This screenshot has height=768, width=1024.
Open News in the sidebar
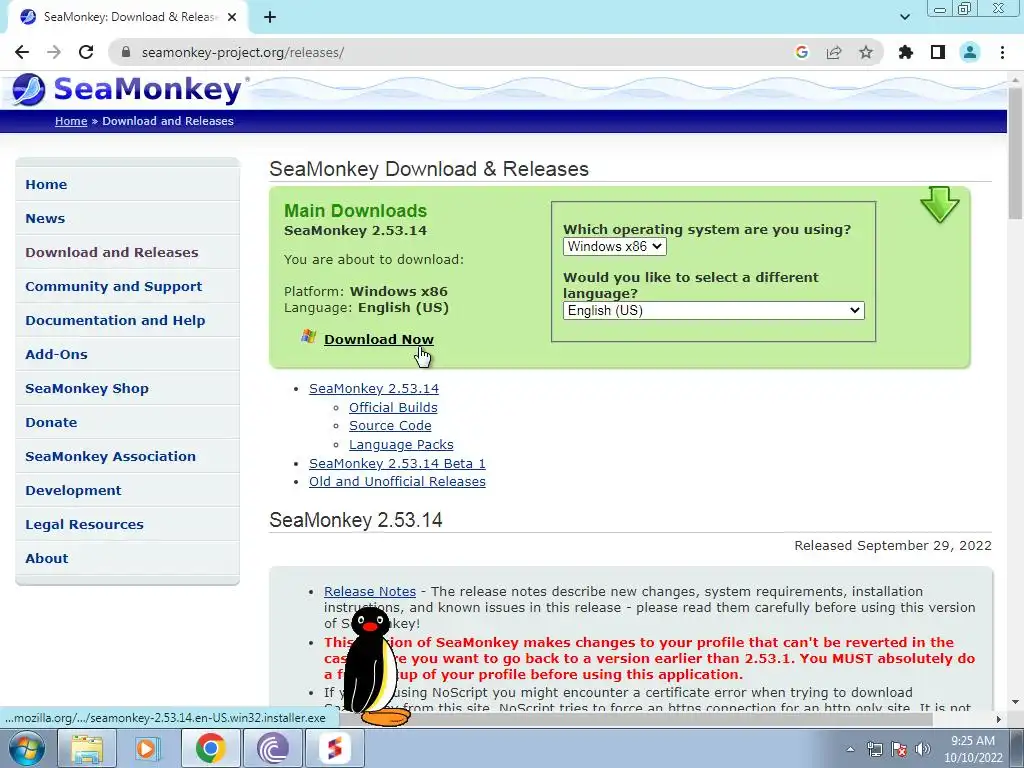127,218
